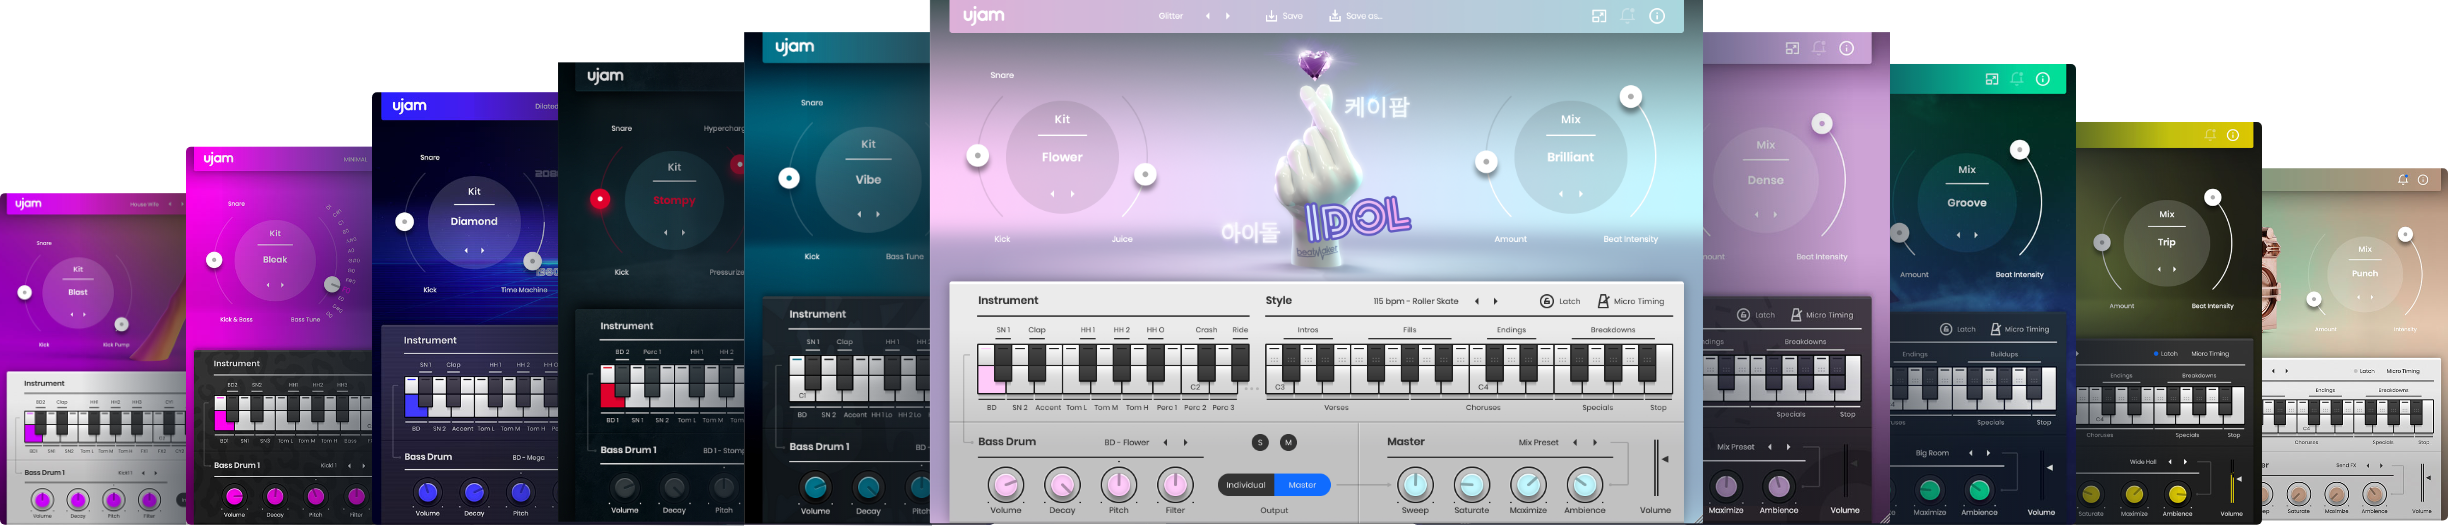This screenshot has width=2448, height=526.
Task: Click the master Volume fader arrow in IDOL window
Action: click(x=1665, y=459)
